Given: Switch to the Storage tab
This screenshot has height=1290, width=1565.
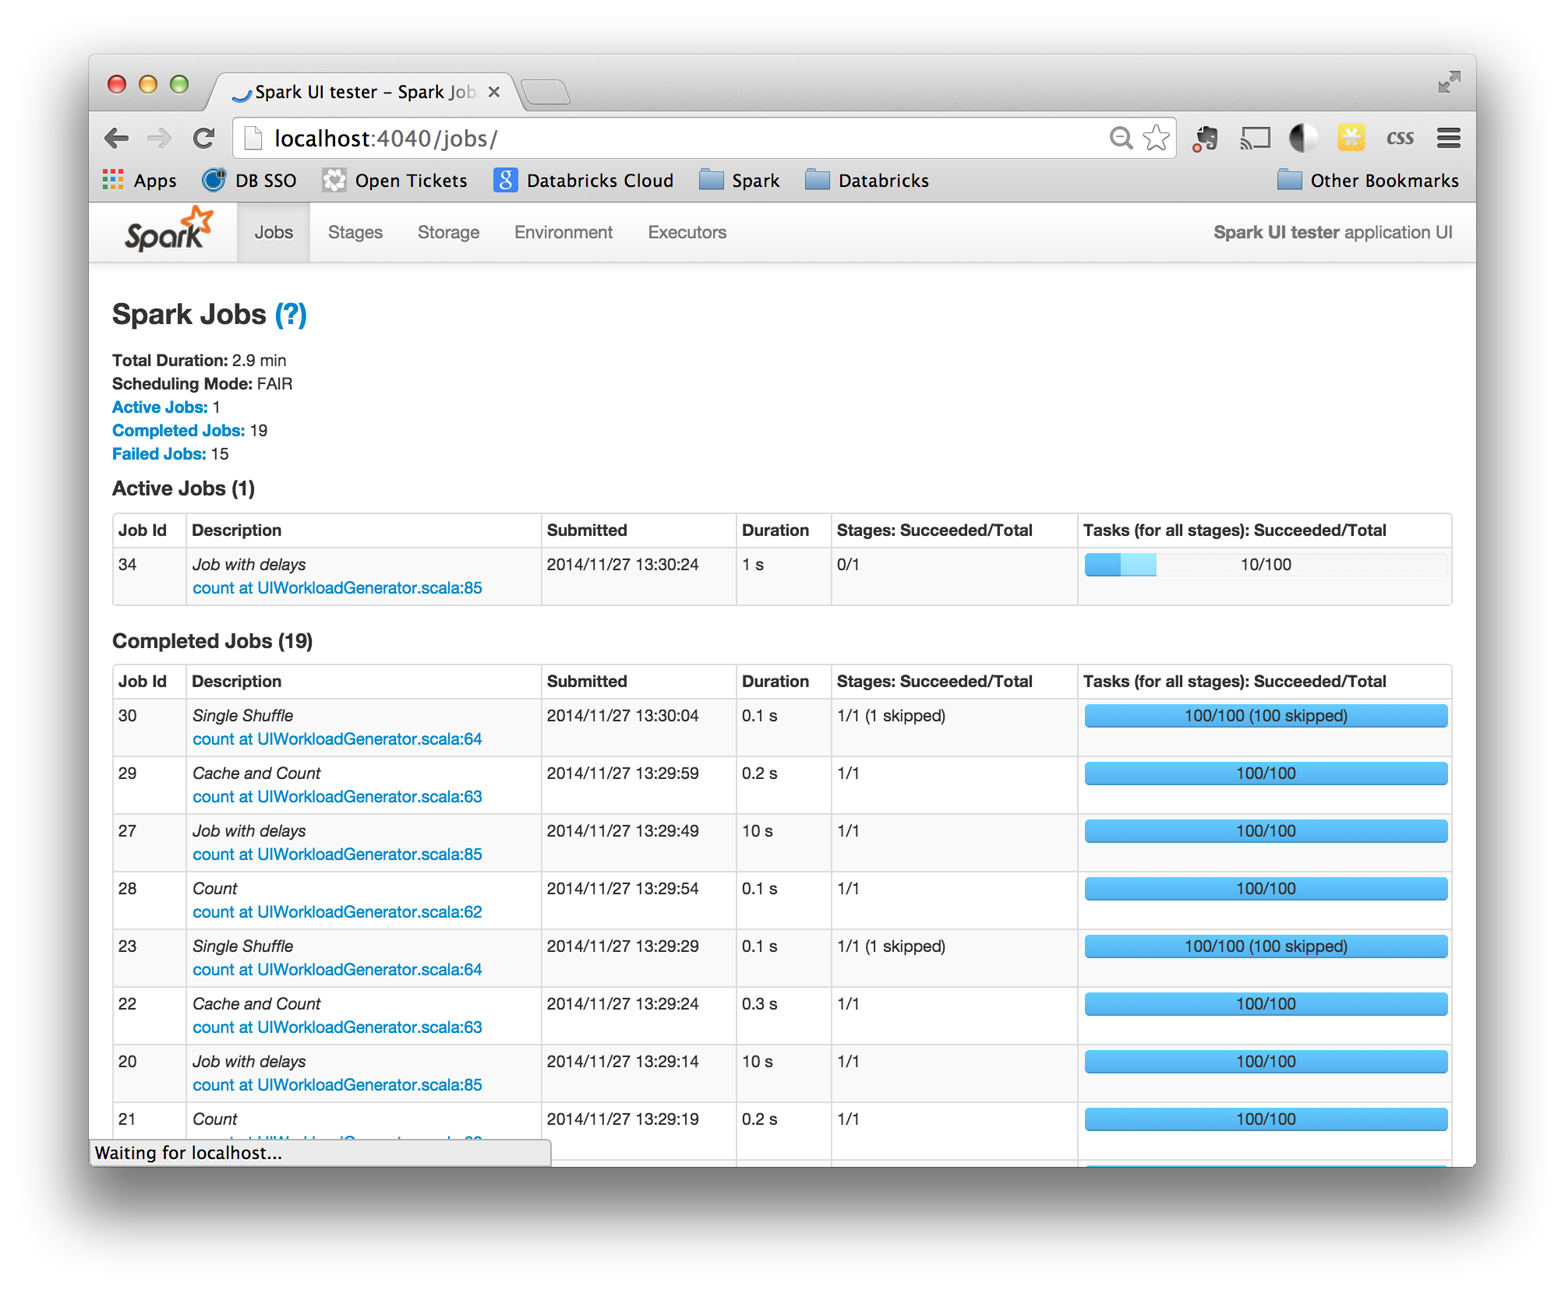Looking at the screenshot, I should [448, 232].
